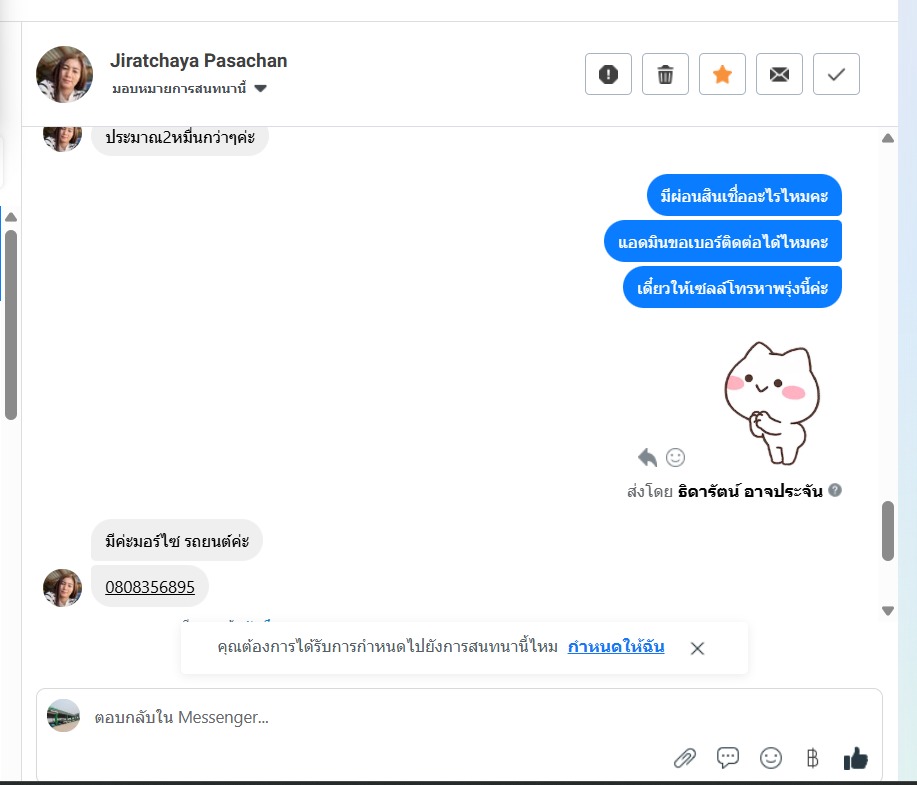This screenshot has width=917, height=785.
Task: Attach a file with paperclip icon
Action: click(x=685, y=759)
